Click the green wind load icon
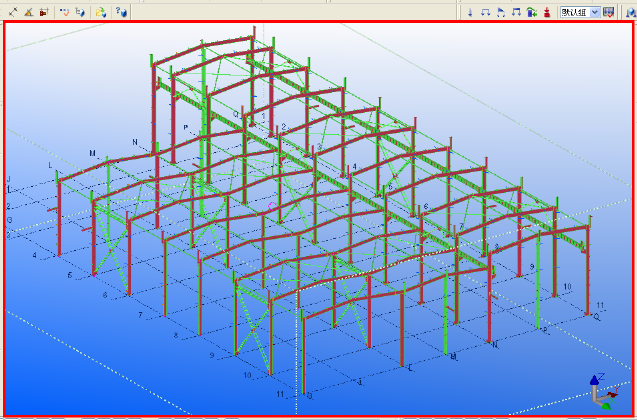The height and width of the screenshot is (420, 637). click(531, 11)
